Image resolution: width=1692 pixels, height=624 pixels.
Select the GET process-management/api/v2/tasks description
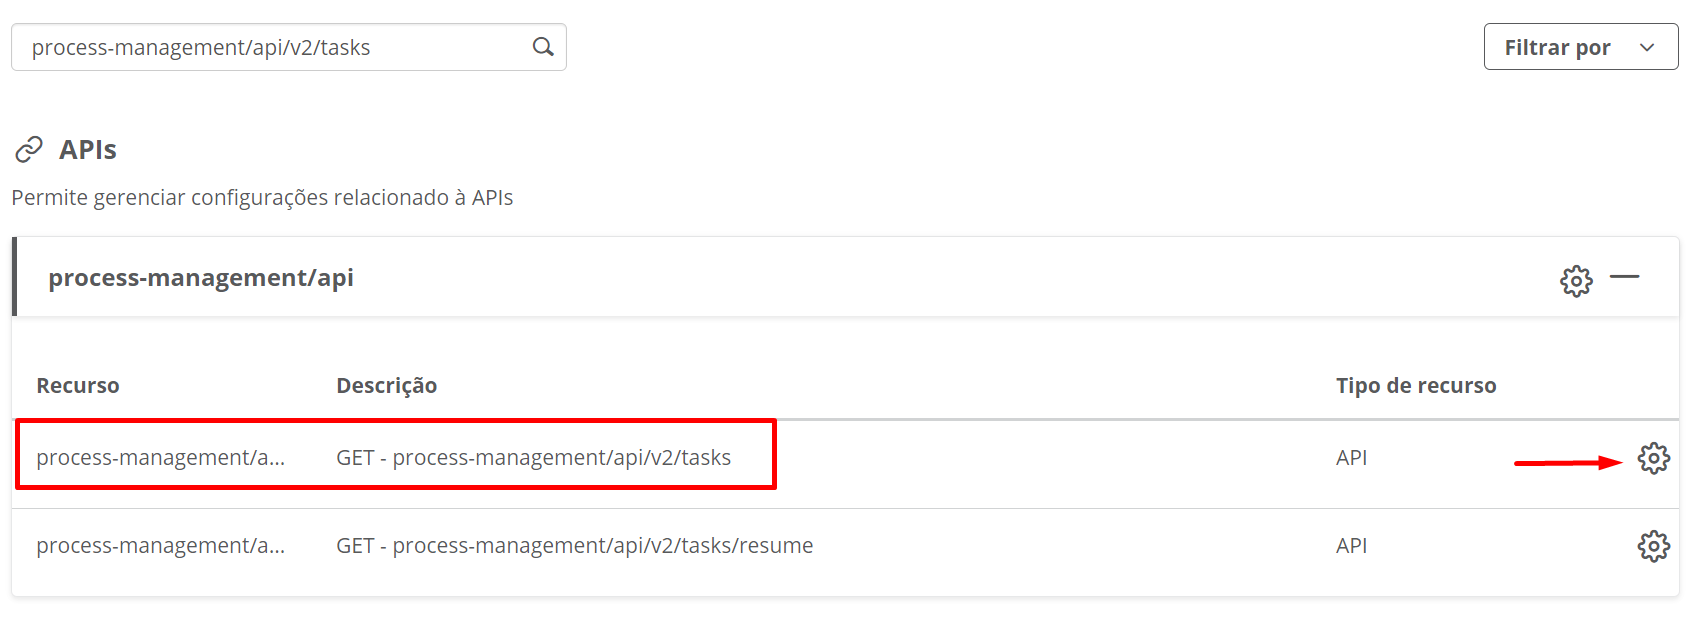(533, 458)
